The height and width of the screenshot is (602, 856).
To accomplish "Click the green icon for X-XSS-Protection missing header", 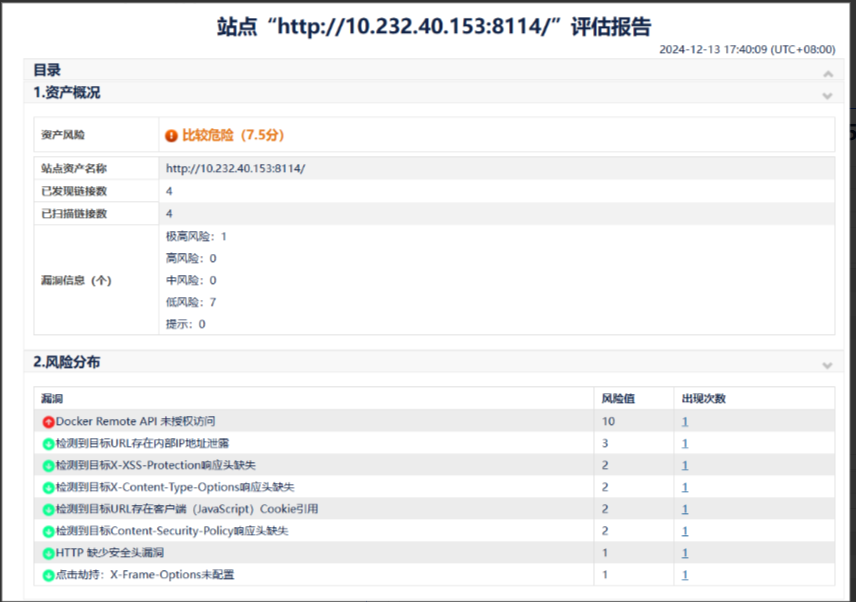I will (47, 465).
